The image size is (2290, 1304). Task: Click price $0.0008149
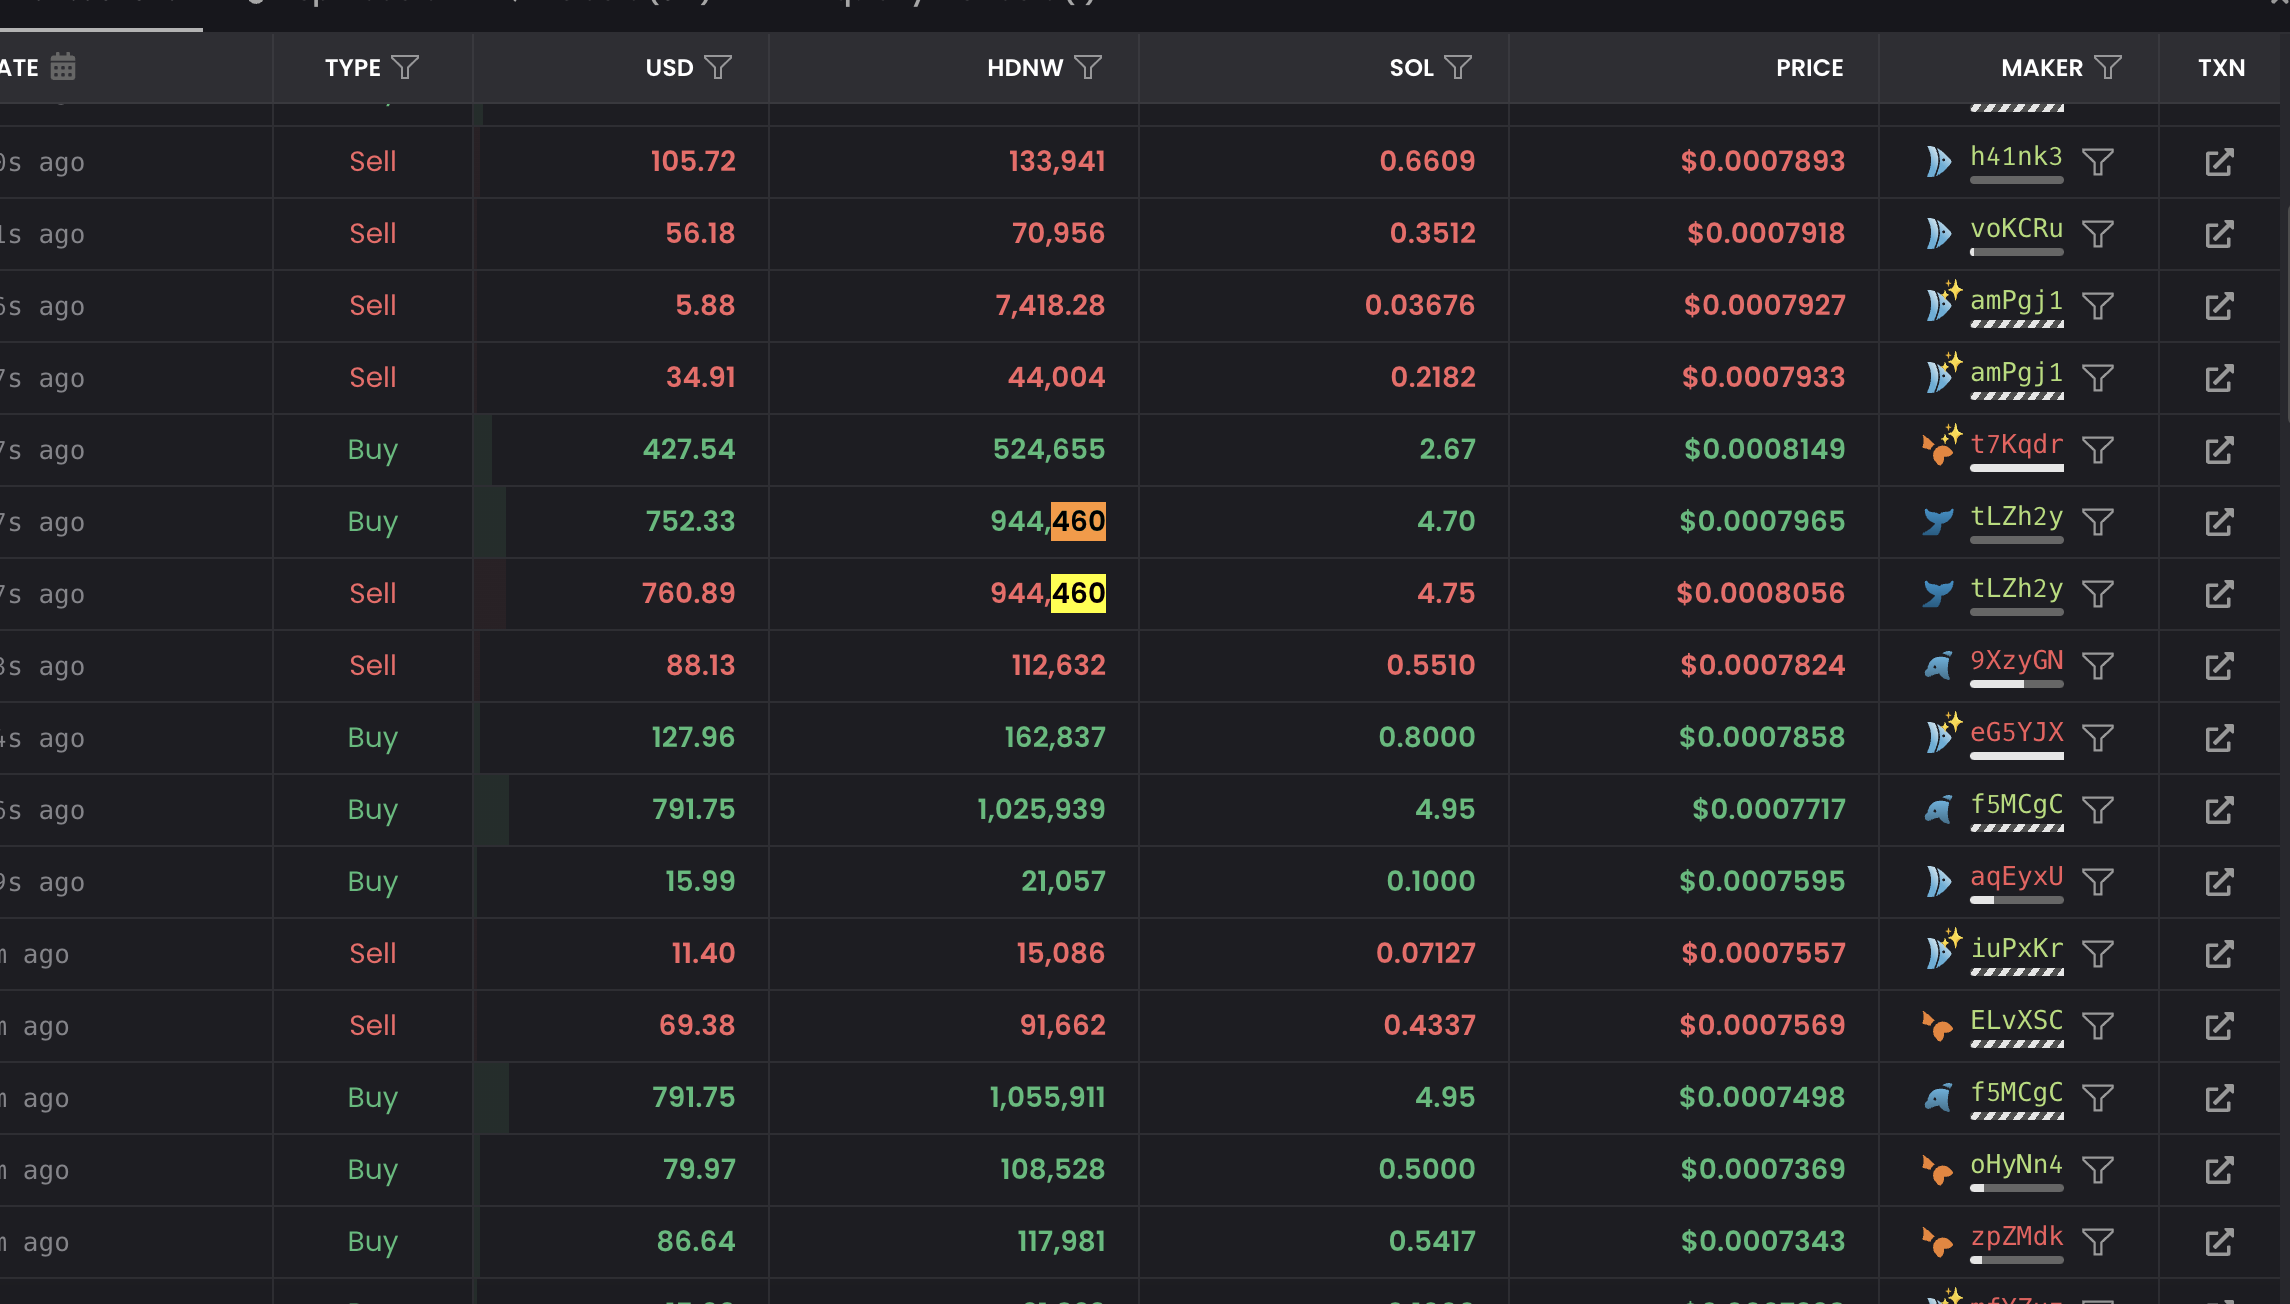(1764, 449)
